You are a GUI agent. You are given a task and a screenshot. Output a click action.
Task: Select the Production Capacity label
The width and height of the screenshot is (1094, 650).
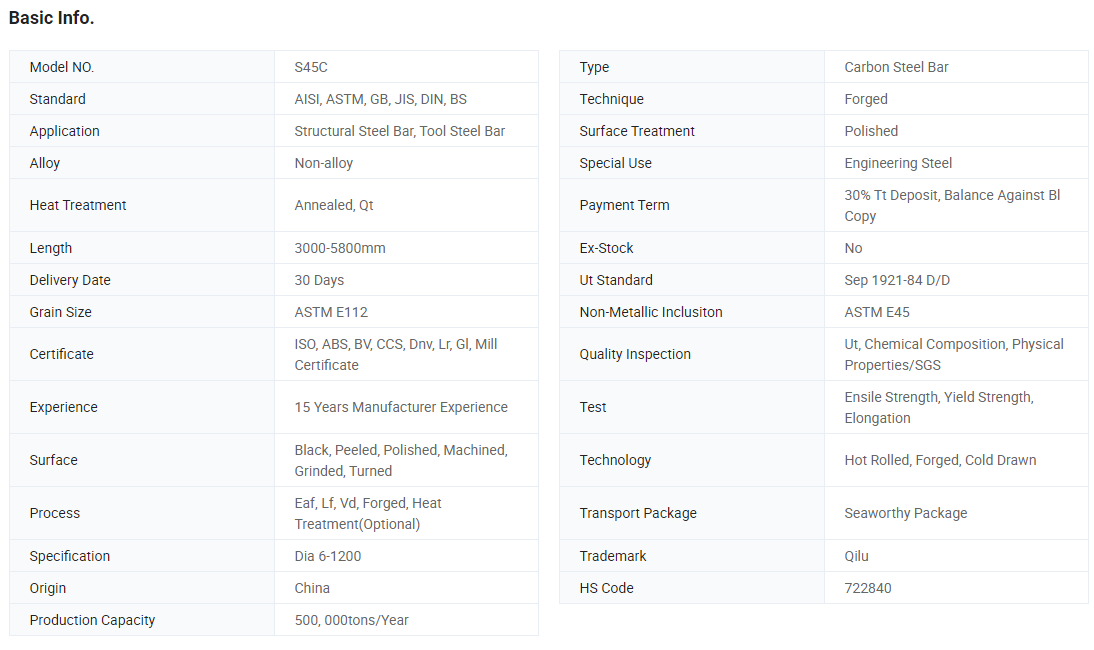point(92,621)
